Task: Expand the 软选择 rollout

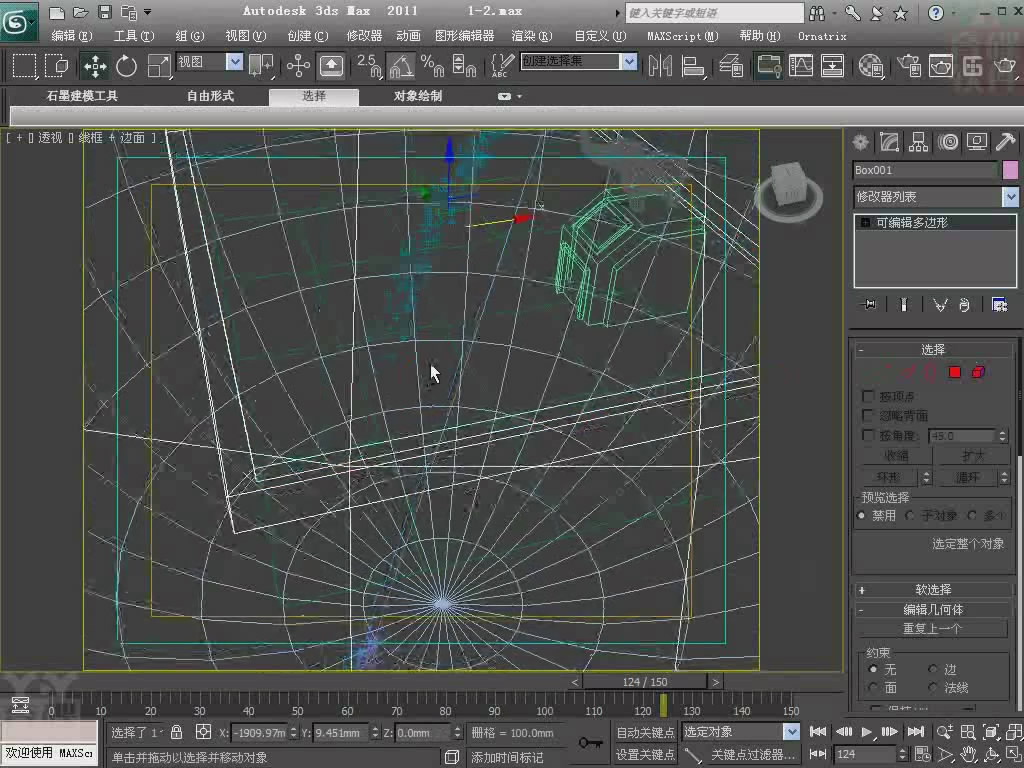Action: tap(933, 590)
